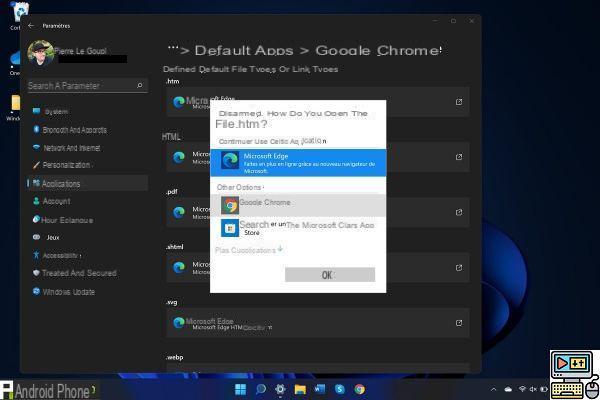The height and width of the screenshot is (400, 600).
Task: Select Applications in the sidebar
Action: (x=88, y=183)
